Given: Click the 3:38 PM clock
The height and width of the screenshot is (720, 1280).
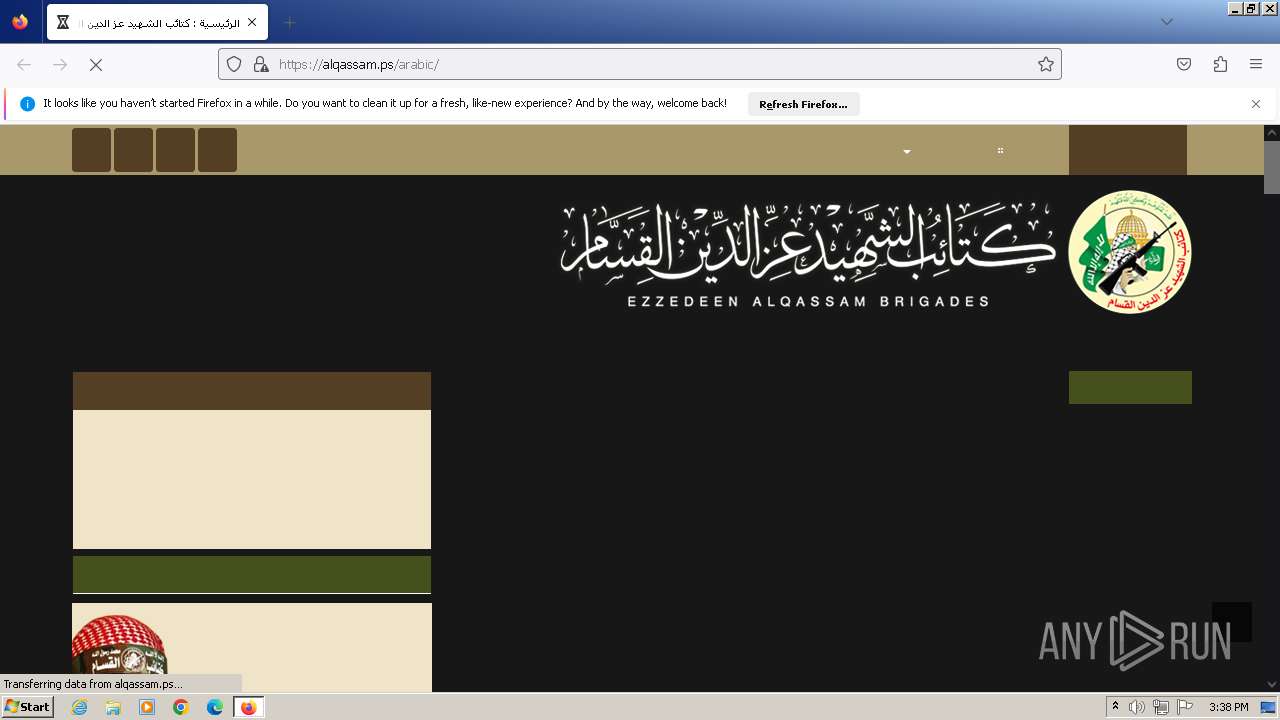Looking at the screenshot, I should click(x=1228, y=707).
